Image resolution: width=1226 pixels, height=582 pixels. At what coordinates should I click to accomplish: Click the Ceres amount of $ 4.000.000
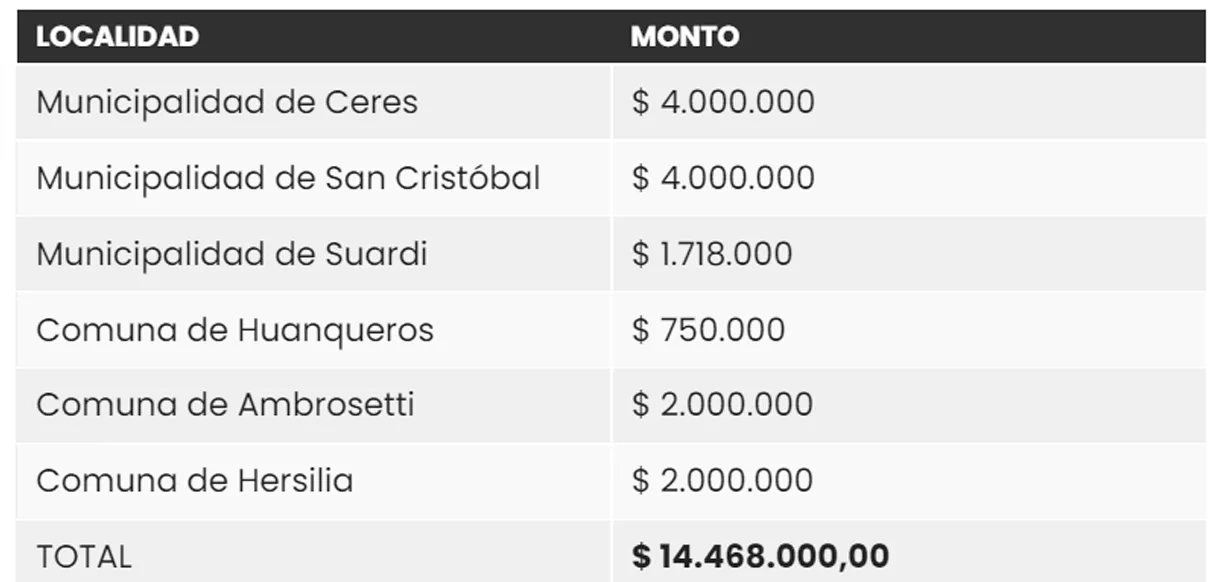click(x=723, y=102)
